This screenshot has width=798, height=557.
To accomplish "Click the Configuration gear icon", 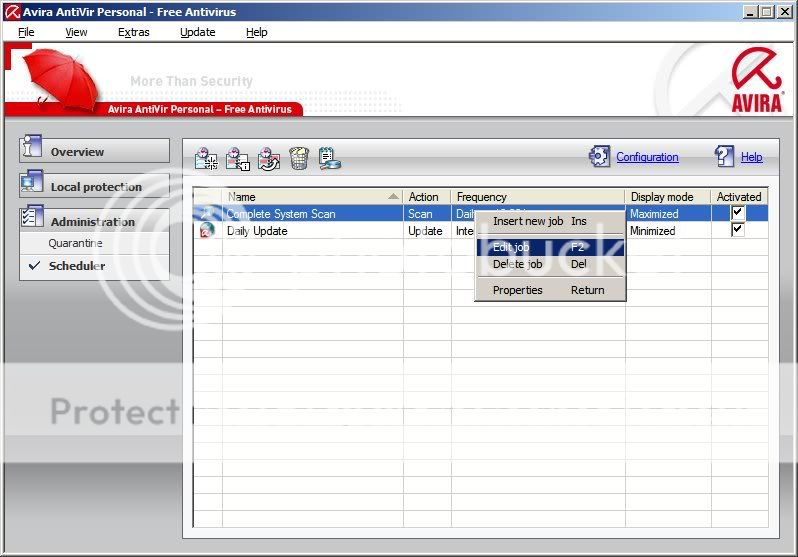I will [600, 156].
